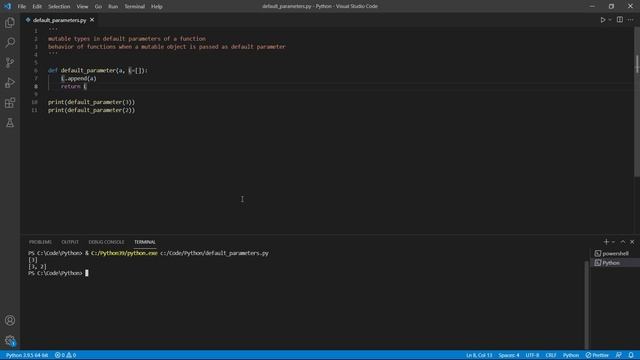Open errors and warnings count in status bar
The width and height of the screenshot is (640, 360).
coord(65,355)
